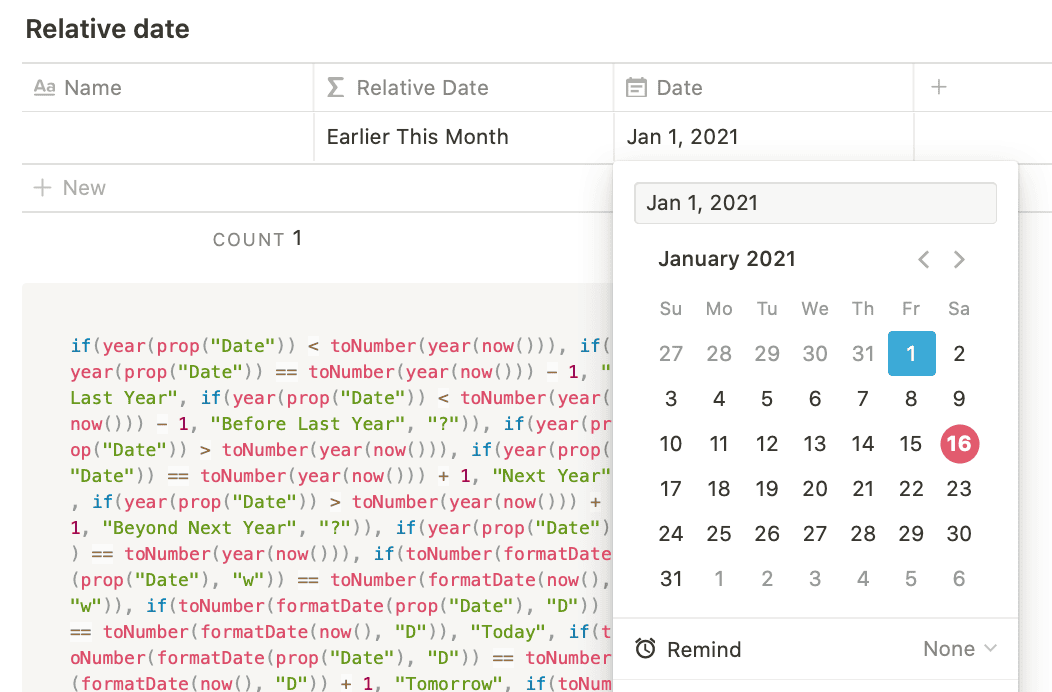The height and width of the screenshot is (692, 1052).
Task: Click the date text input field
Action: 815,203
